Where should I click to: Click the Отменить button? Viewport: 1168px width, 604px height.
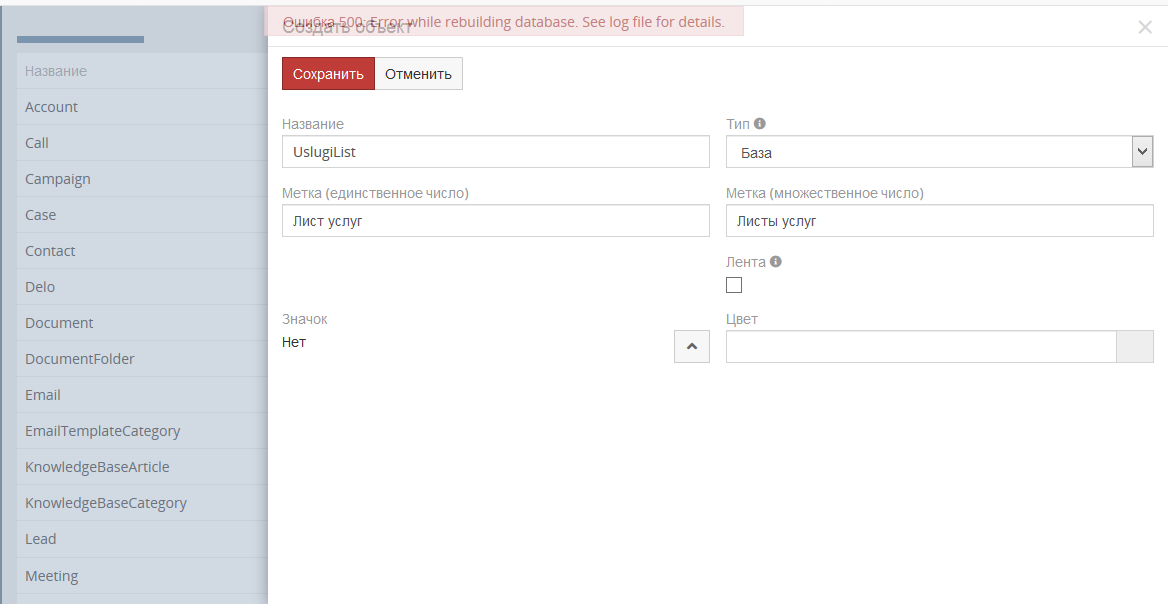coord(418,74)
